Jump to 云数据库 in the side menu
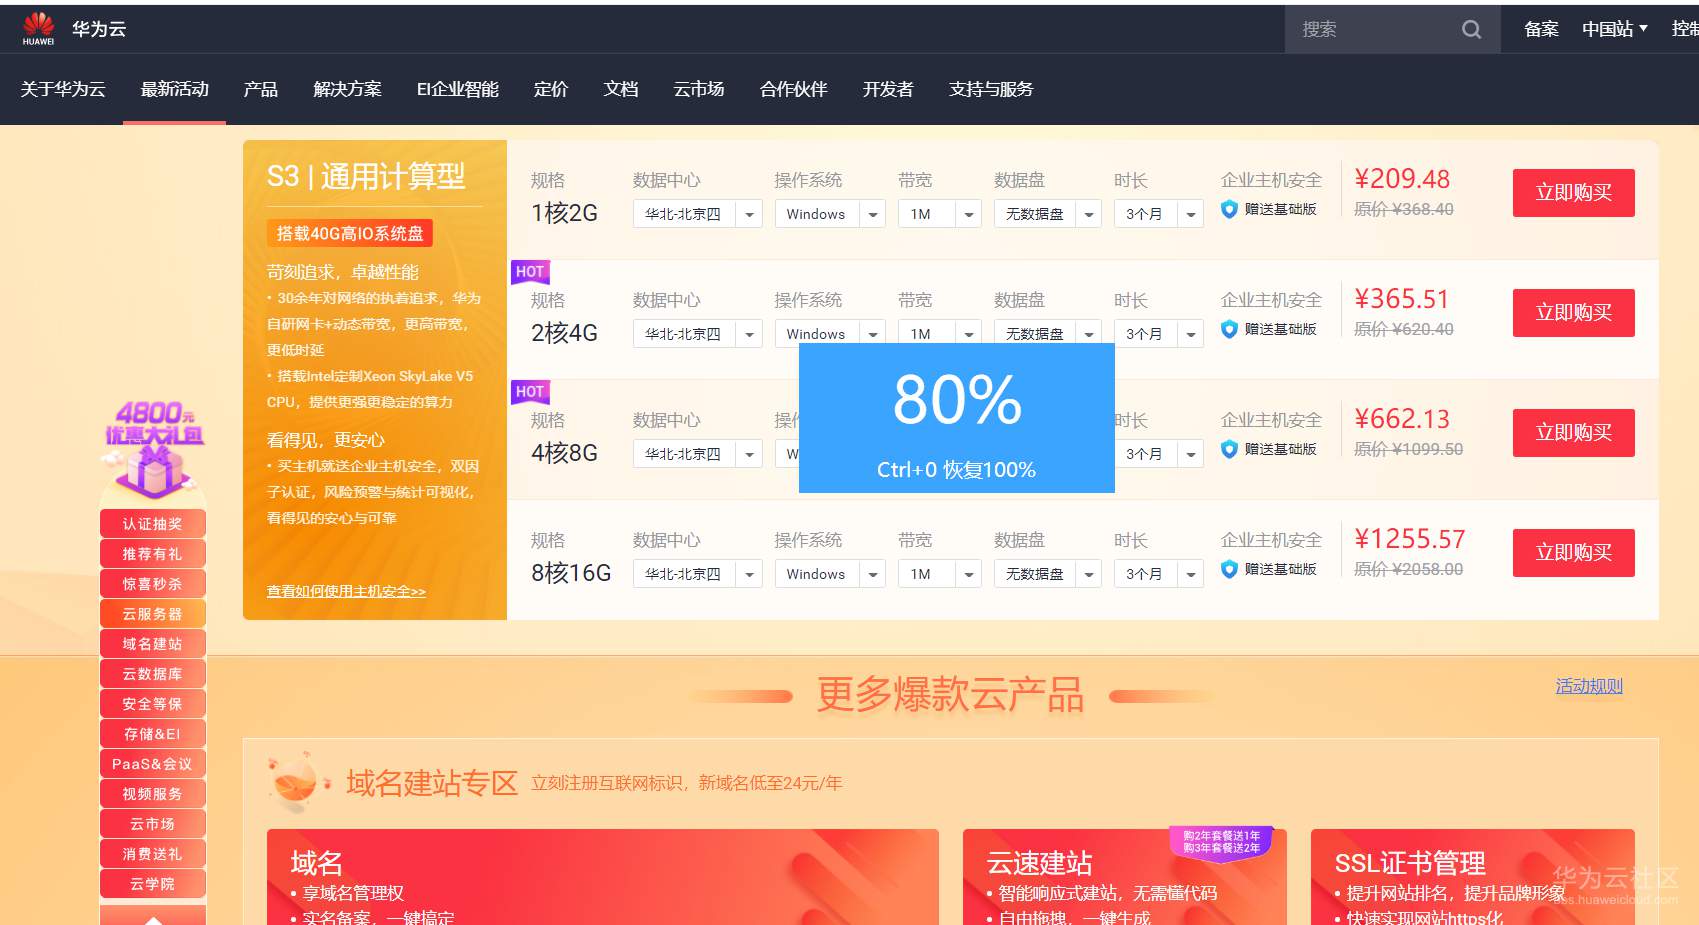 tap(153, 674)
